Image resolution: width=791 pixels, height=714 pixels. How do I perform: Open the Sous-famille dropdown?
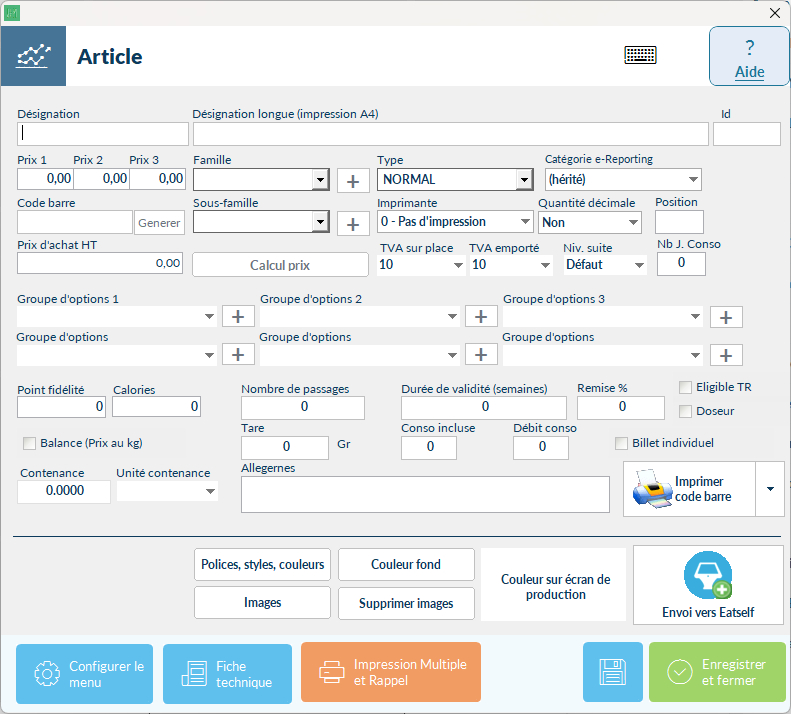pos(320,222)
